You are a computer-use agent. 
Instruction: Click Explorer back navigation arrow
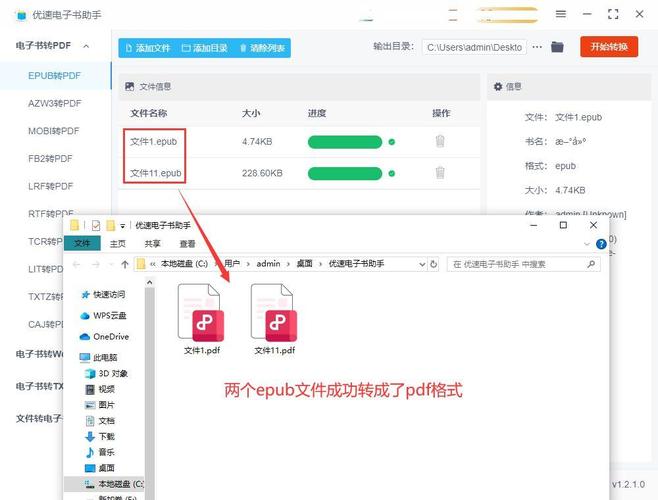(76, 264)
